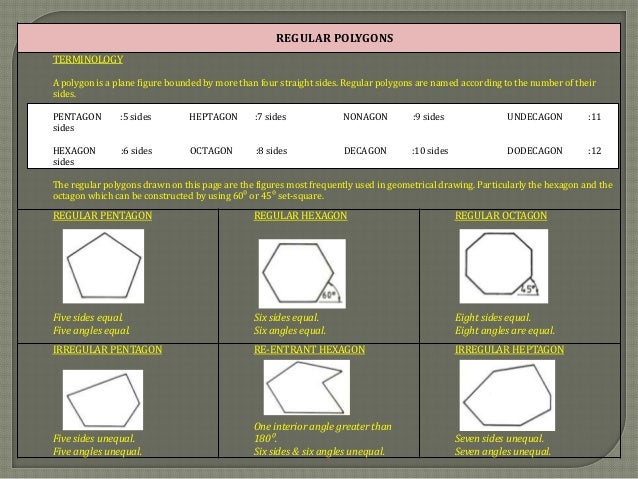638x479 pixels.
Task: Click the re-entrant hexagon figure
Action: click(307, 387)
